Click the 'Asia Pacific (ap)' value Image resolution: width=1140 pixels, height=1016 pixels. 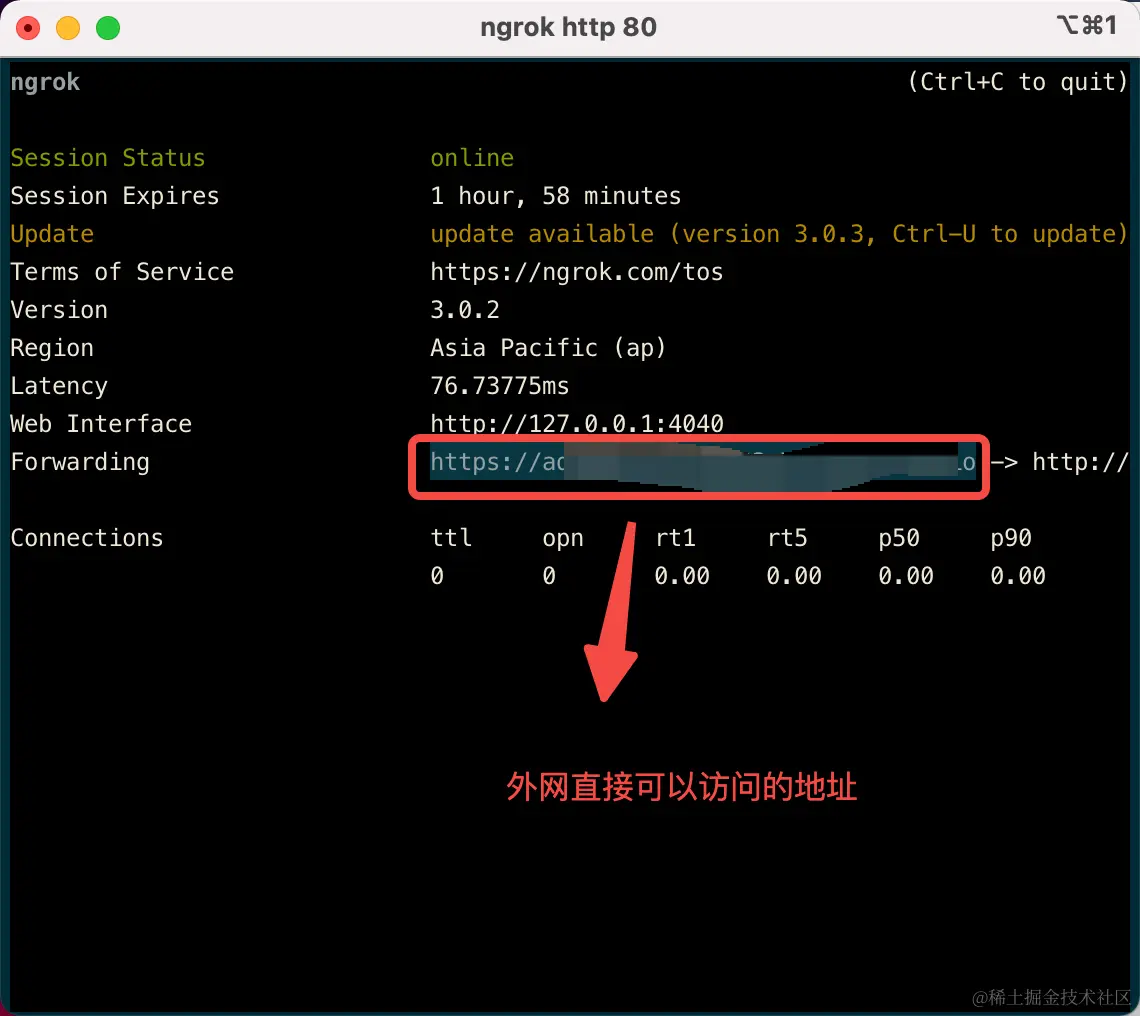548,348
